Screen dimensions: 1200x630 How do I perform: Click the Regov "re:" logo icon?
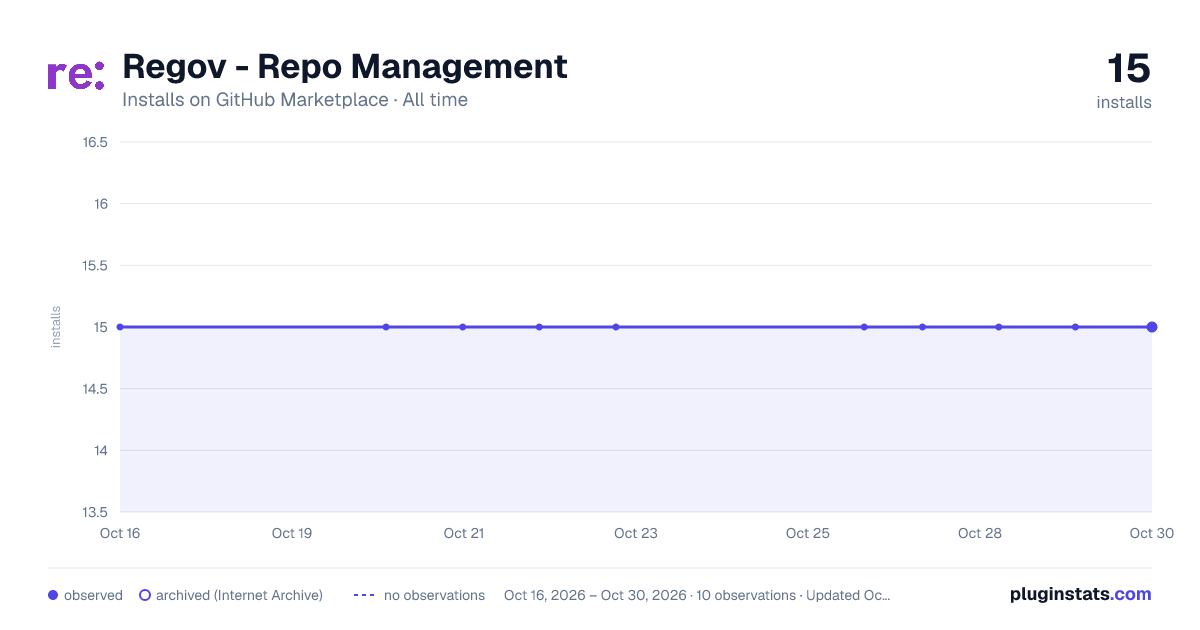pyautogui.click(x=76, y=75)
